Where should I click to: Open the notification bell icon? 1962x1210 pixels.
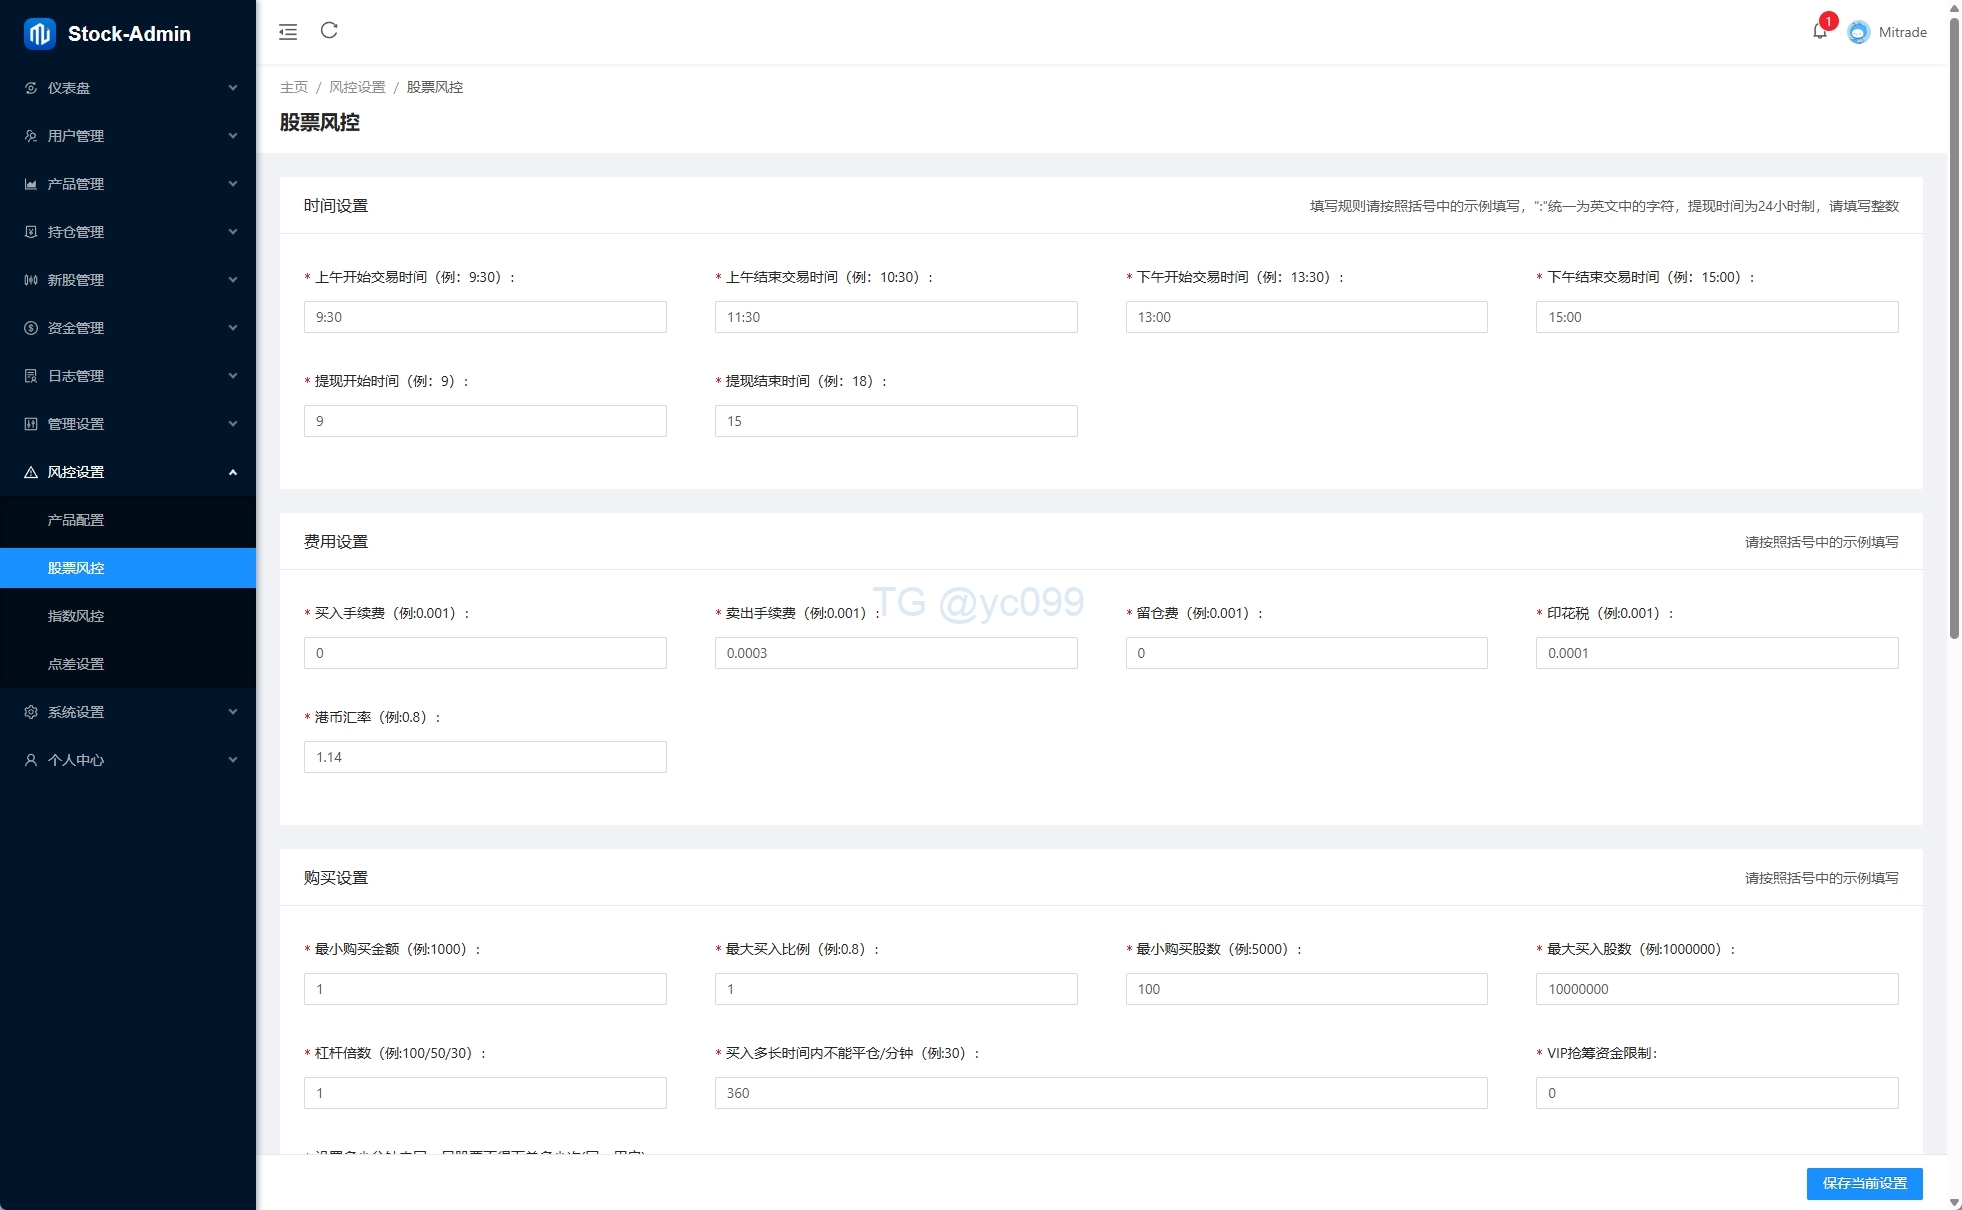coord(1819,32)
